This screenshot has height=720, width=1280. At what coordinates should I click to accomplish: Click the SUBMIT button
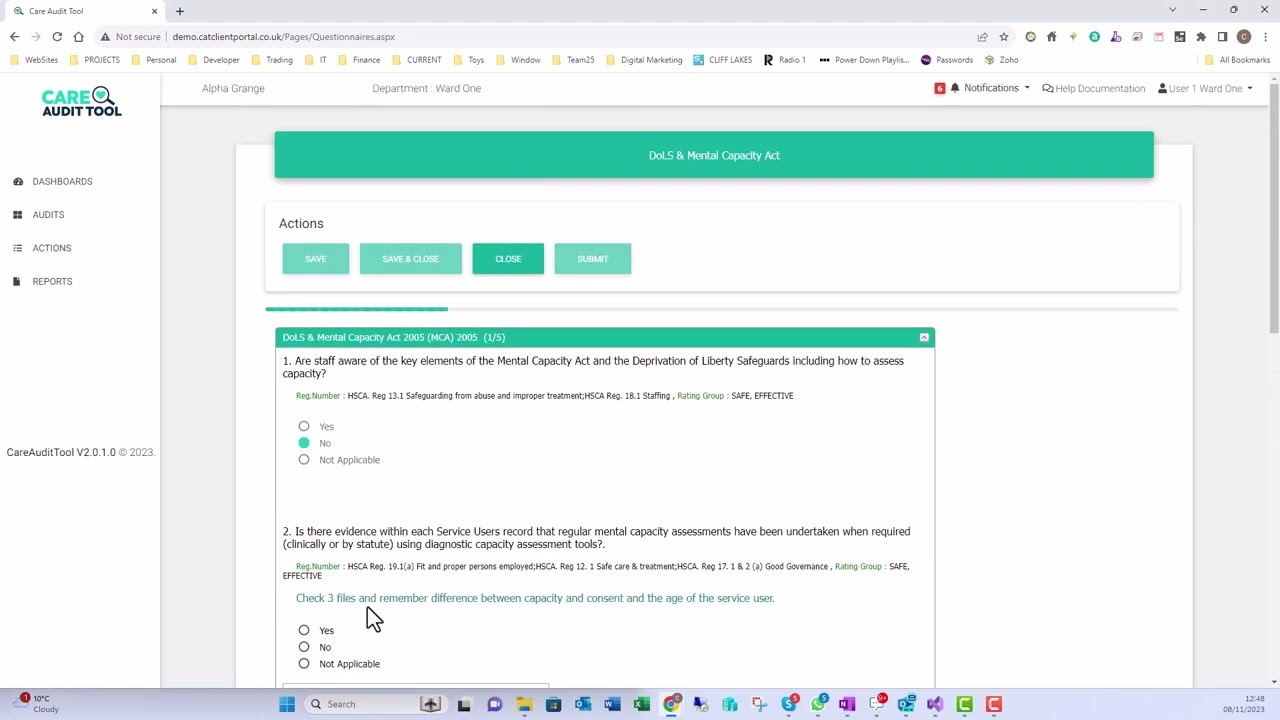[x=593, y=259]
